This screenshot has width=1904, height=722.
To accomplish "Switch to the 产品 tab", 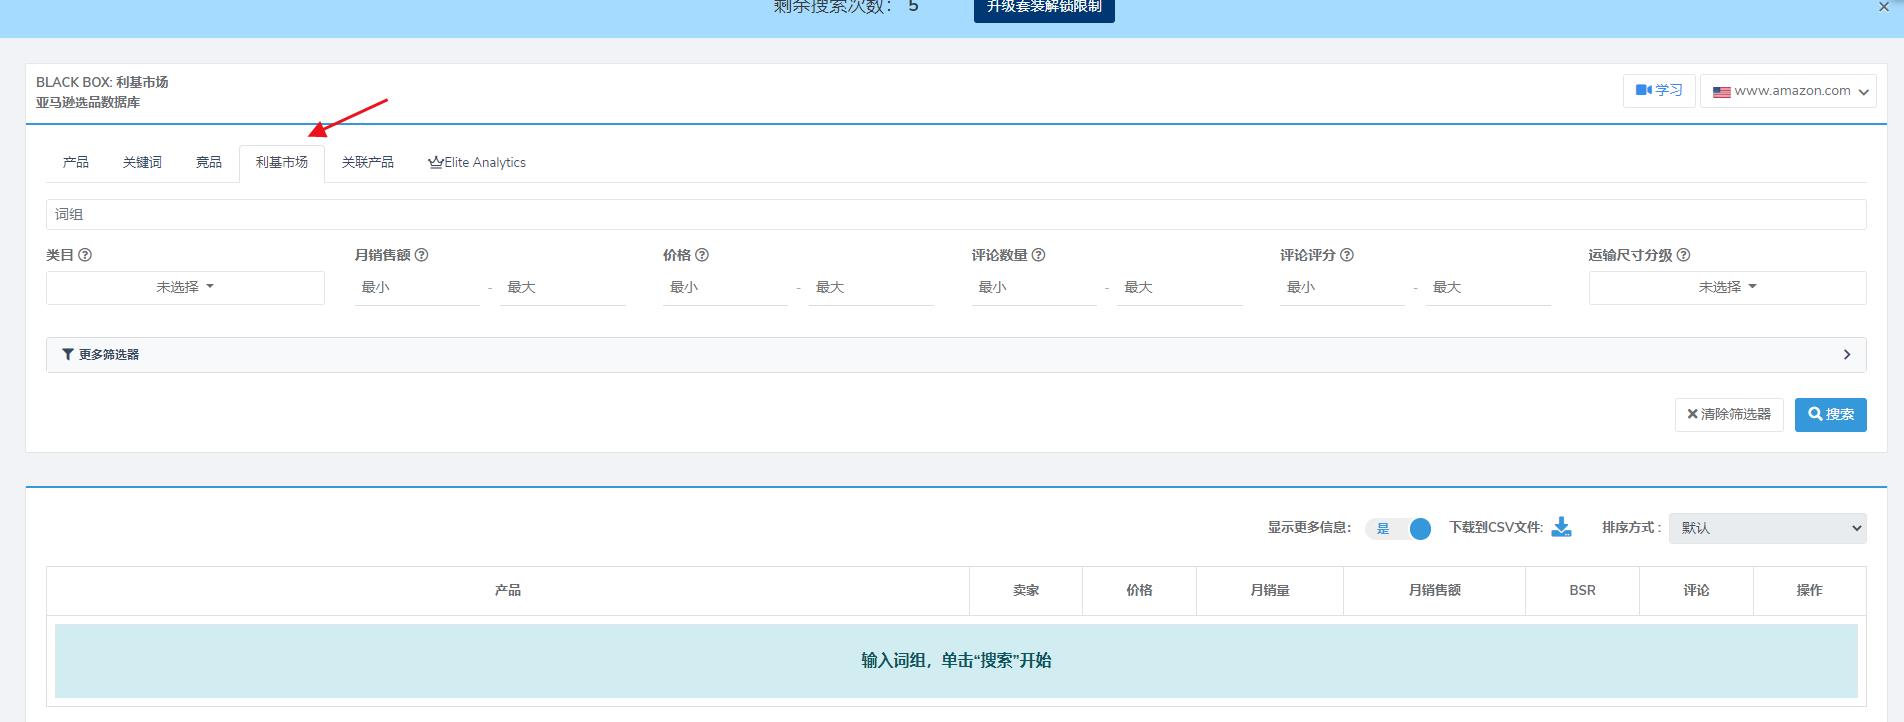I will tap(76, 162).
